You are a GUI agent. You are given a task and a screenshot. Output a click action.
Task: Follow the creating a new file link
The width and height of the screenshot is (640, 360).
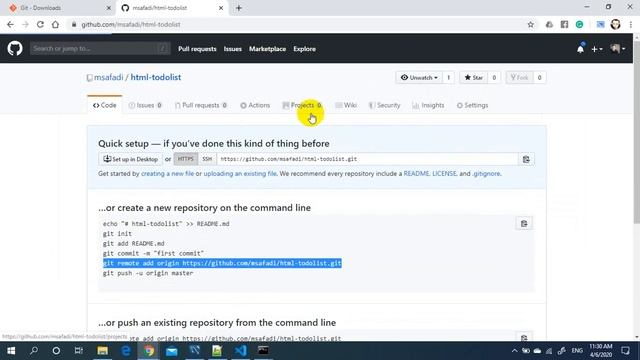click(x=167, y=173)
